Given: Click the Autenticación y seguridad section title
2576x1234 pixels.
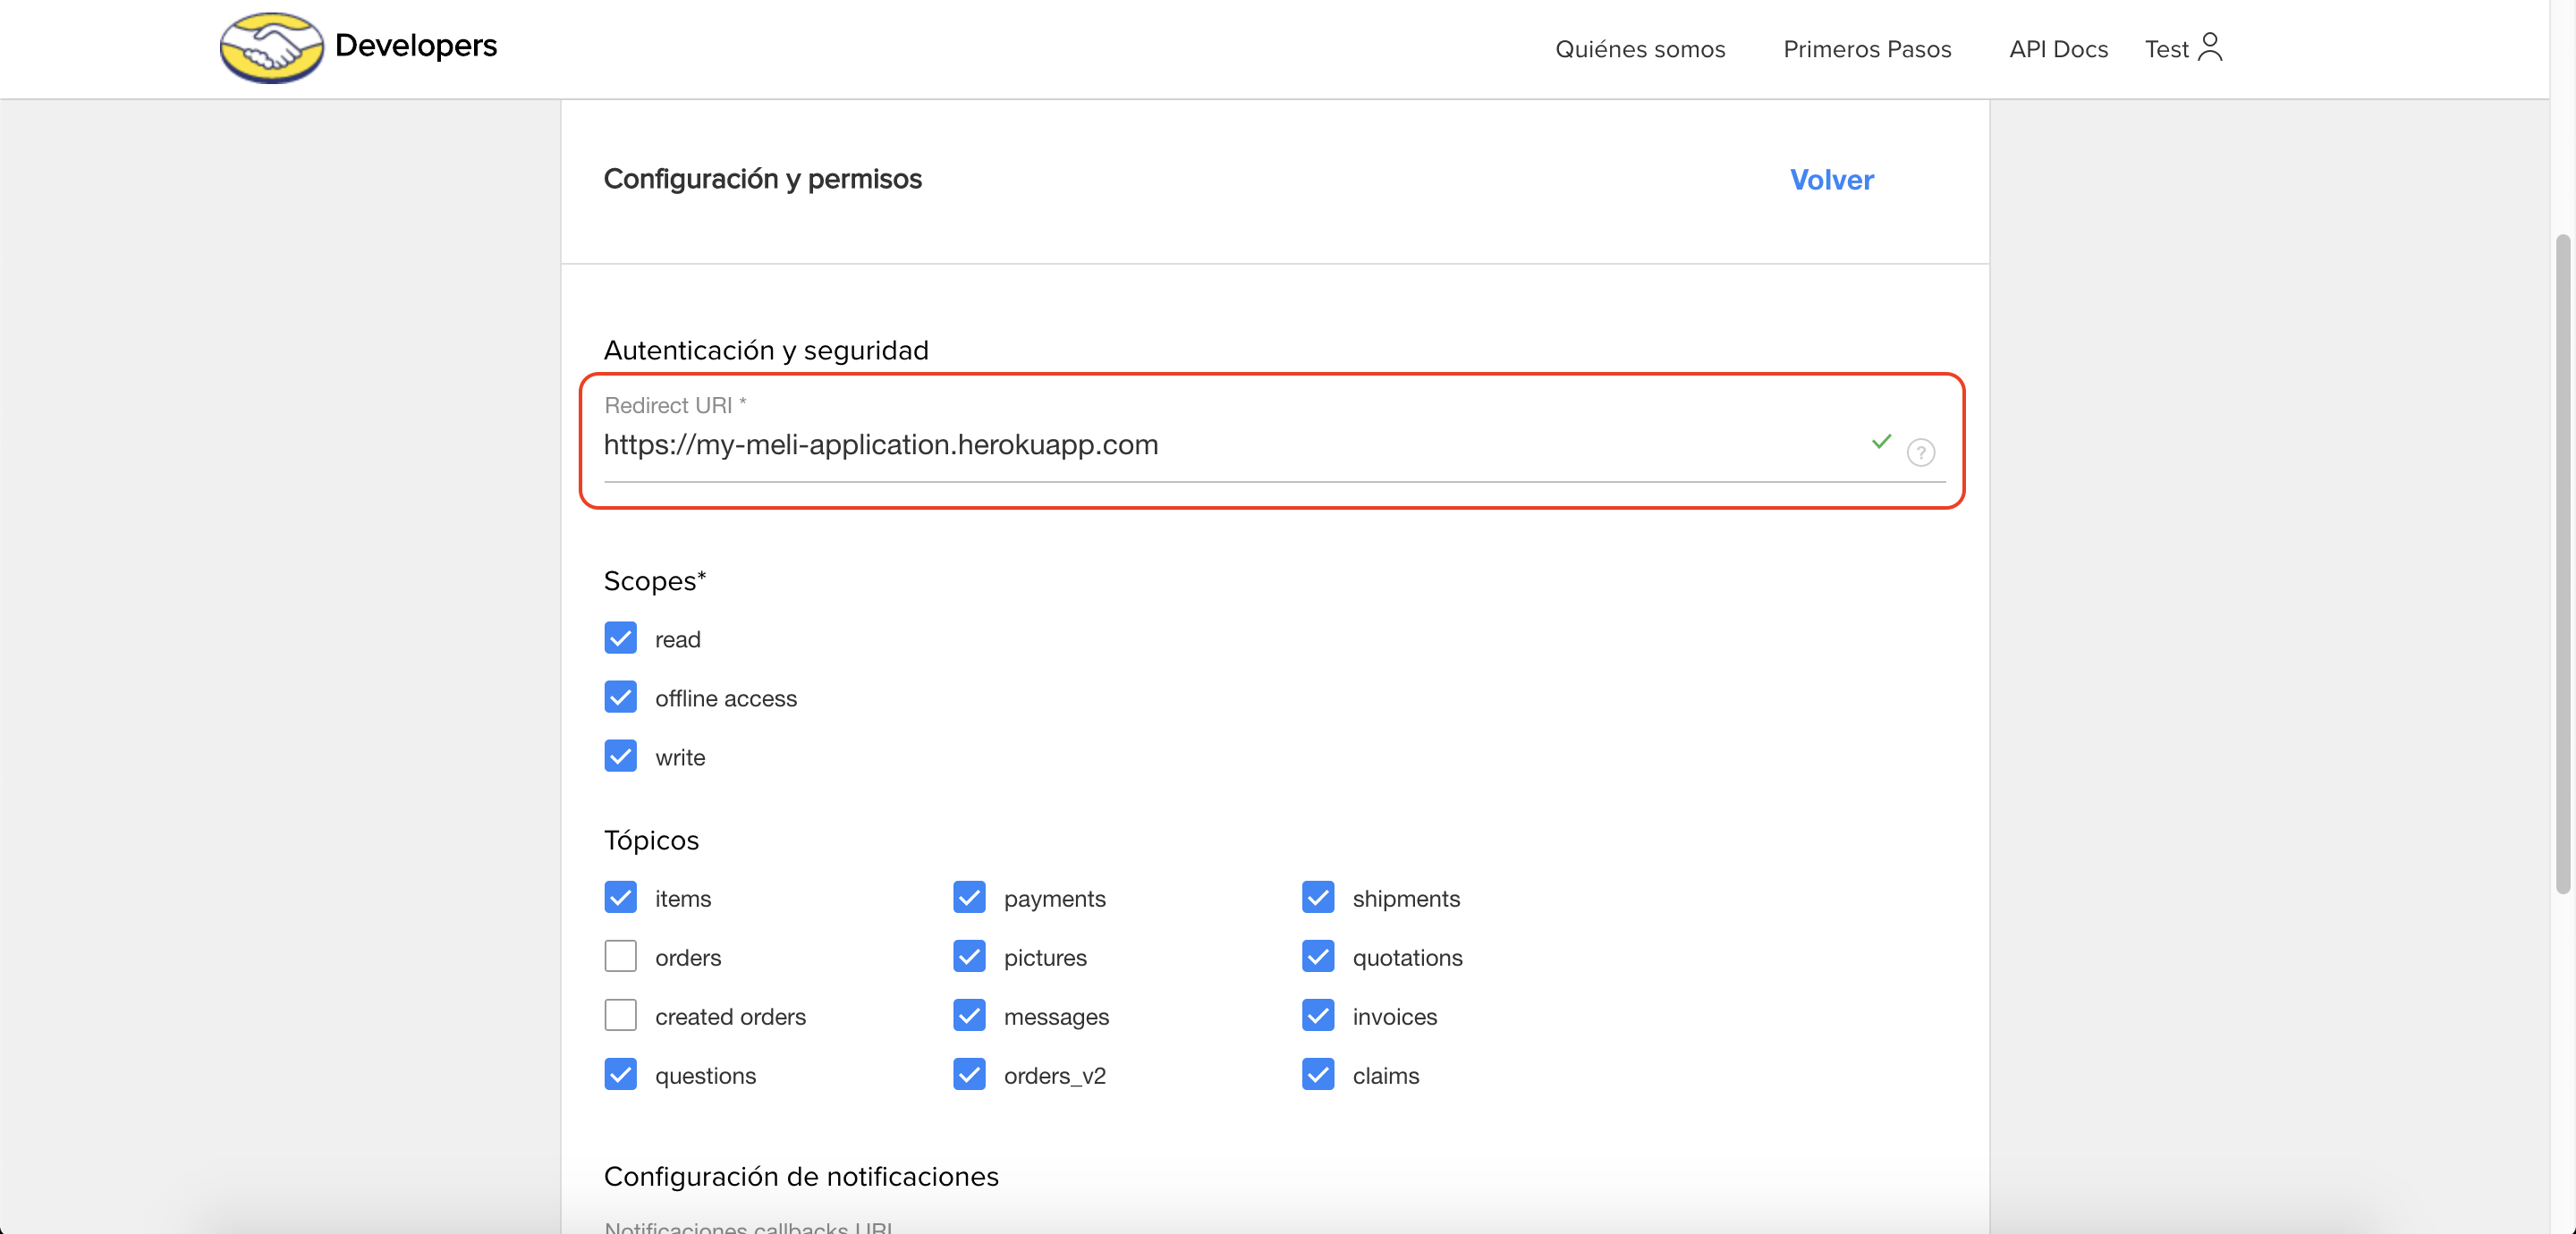Looking at the screenshot, I should click(766, 350).
